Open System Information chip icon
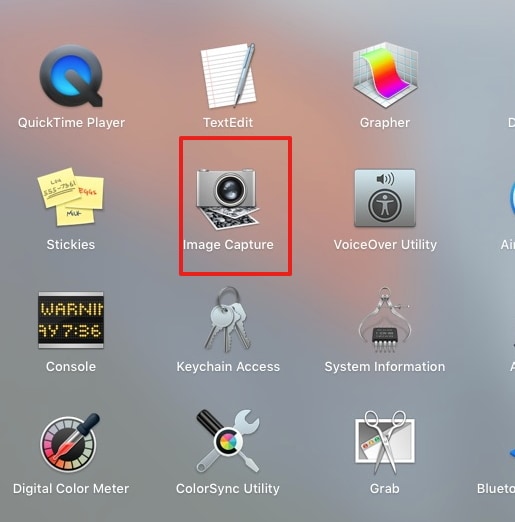This screenshot has height=522, width=515. click(x=385, y=319)
